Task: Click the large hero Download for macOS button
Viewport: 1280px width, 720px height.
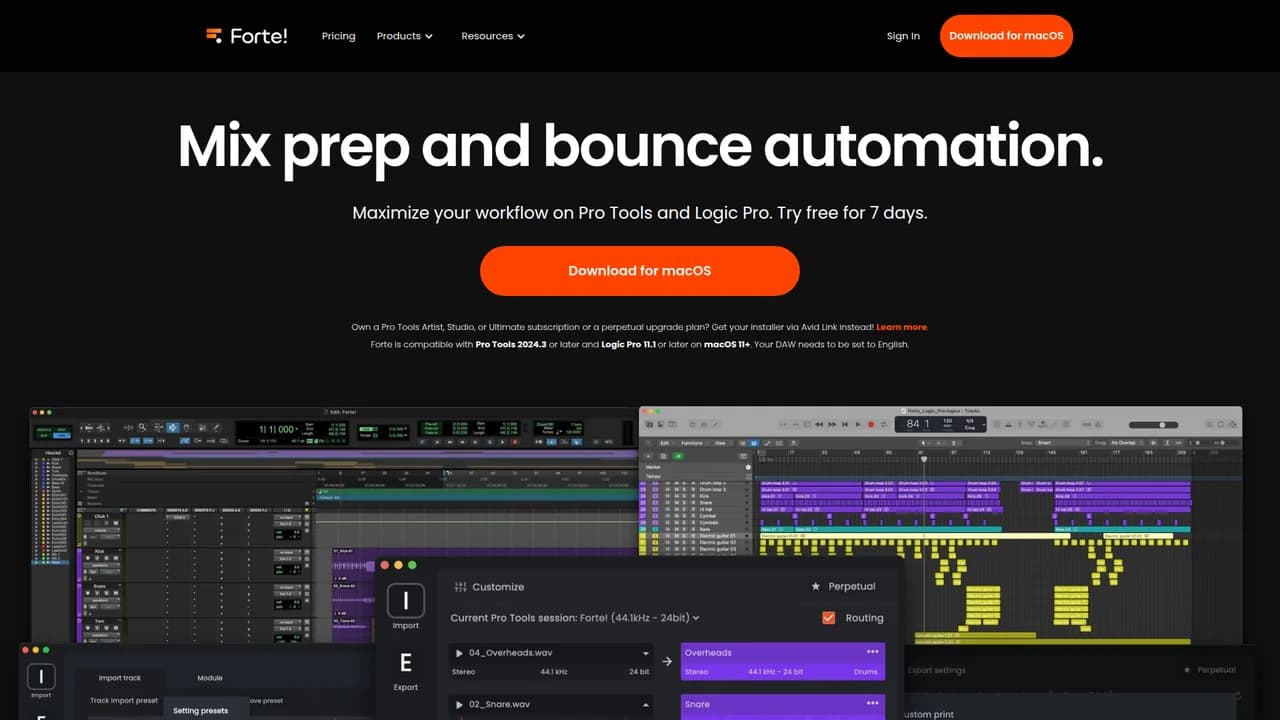Action: 640,271
